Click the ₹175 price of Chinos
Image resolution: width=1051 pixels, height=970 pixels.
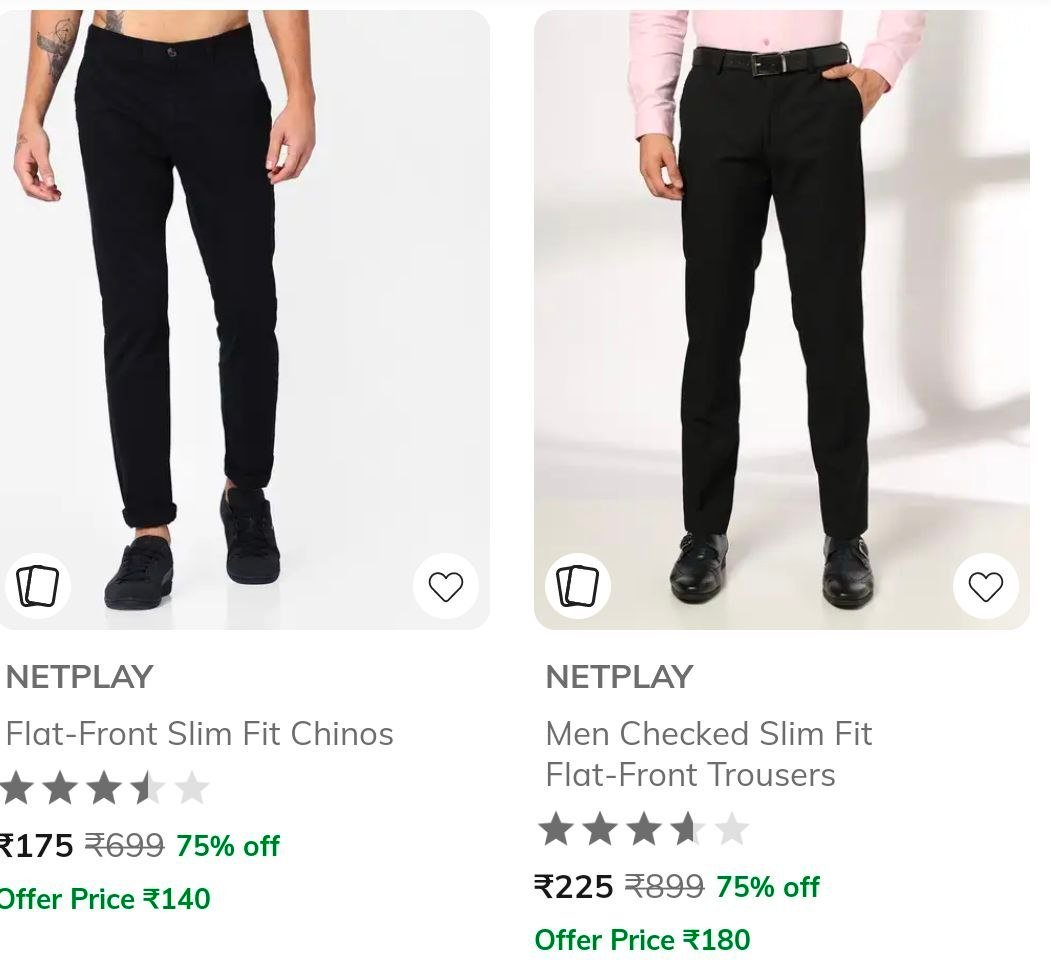(36, 845)
